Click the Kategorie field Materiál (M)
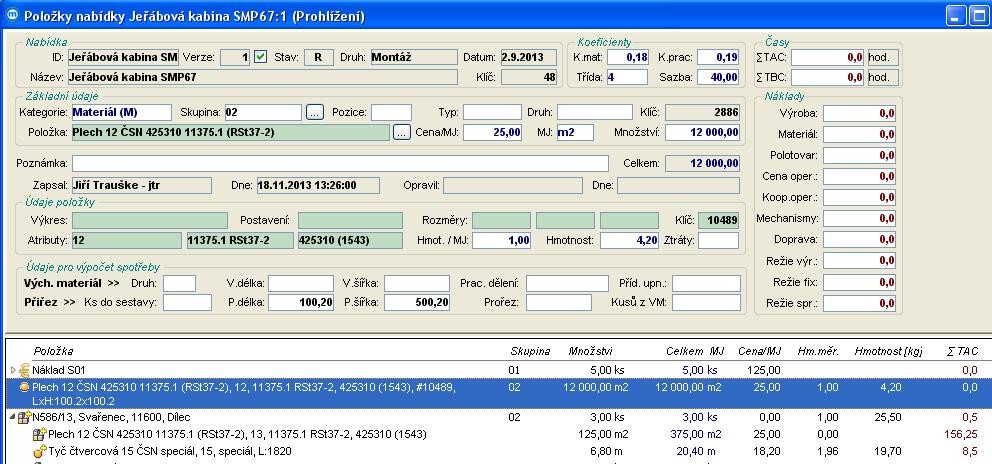Screen dimensions: 992x464 click(121, 112)
